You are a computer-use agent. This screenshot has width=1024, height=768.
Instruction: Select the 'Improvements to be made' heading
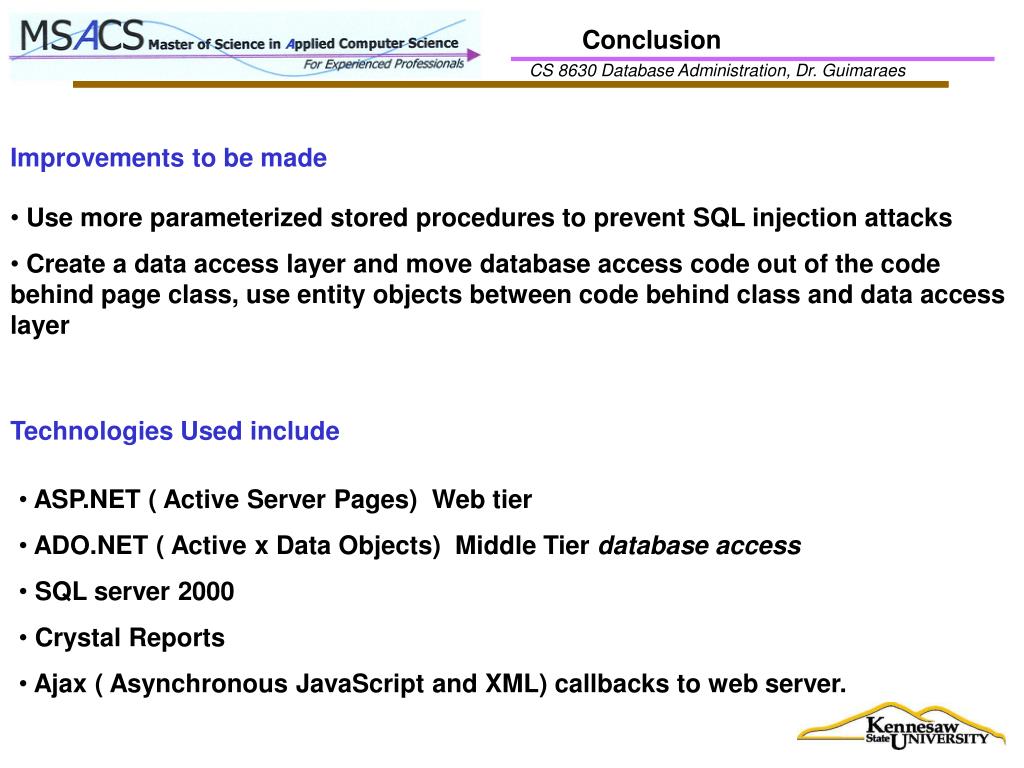168,158
